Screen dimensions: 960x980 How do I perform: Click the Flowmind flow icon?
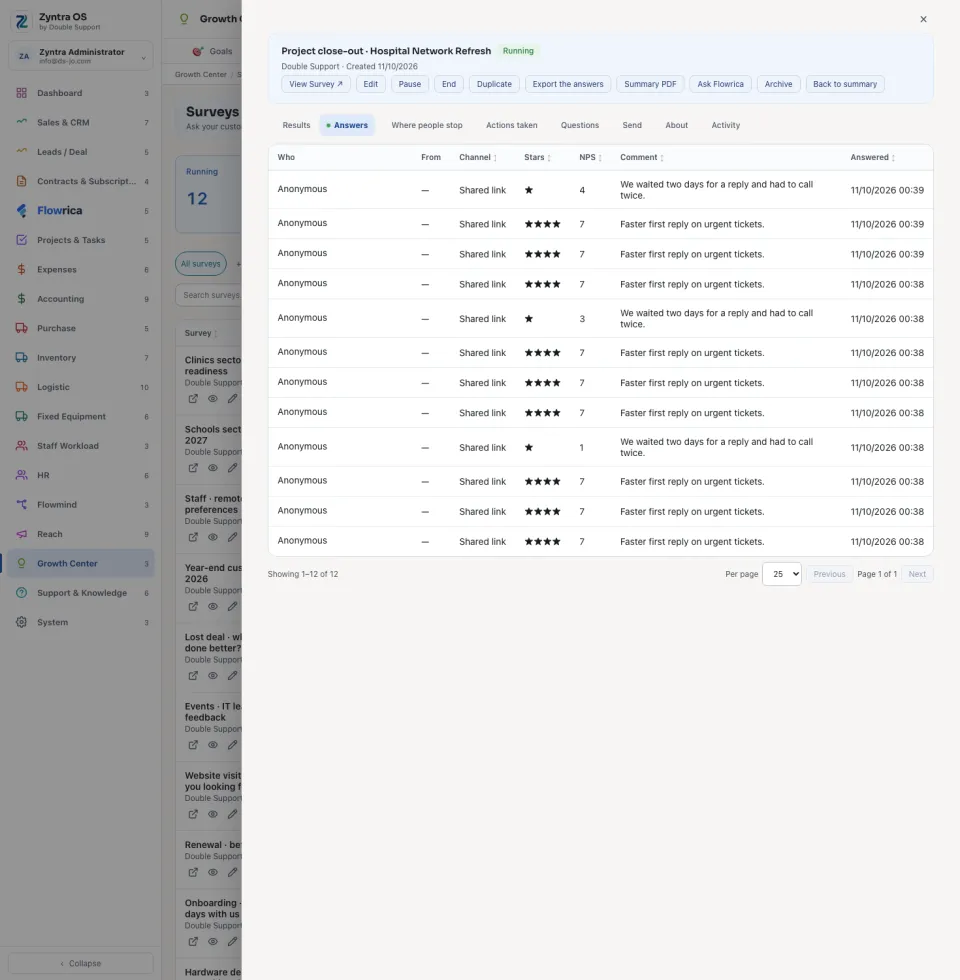(21, 504)
